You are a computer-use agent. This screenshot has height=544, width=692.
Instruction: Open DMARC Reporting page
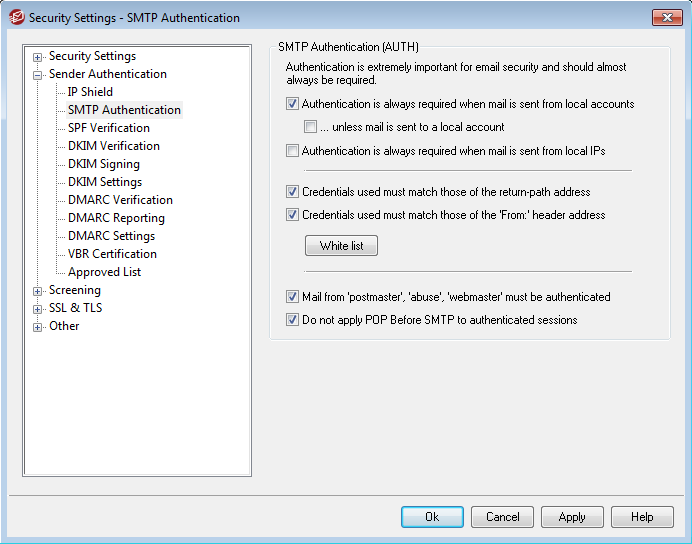click(116, 218)
